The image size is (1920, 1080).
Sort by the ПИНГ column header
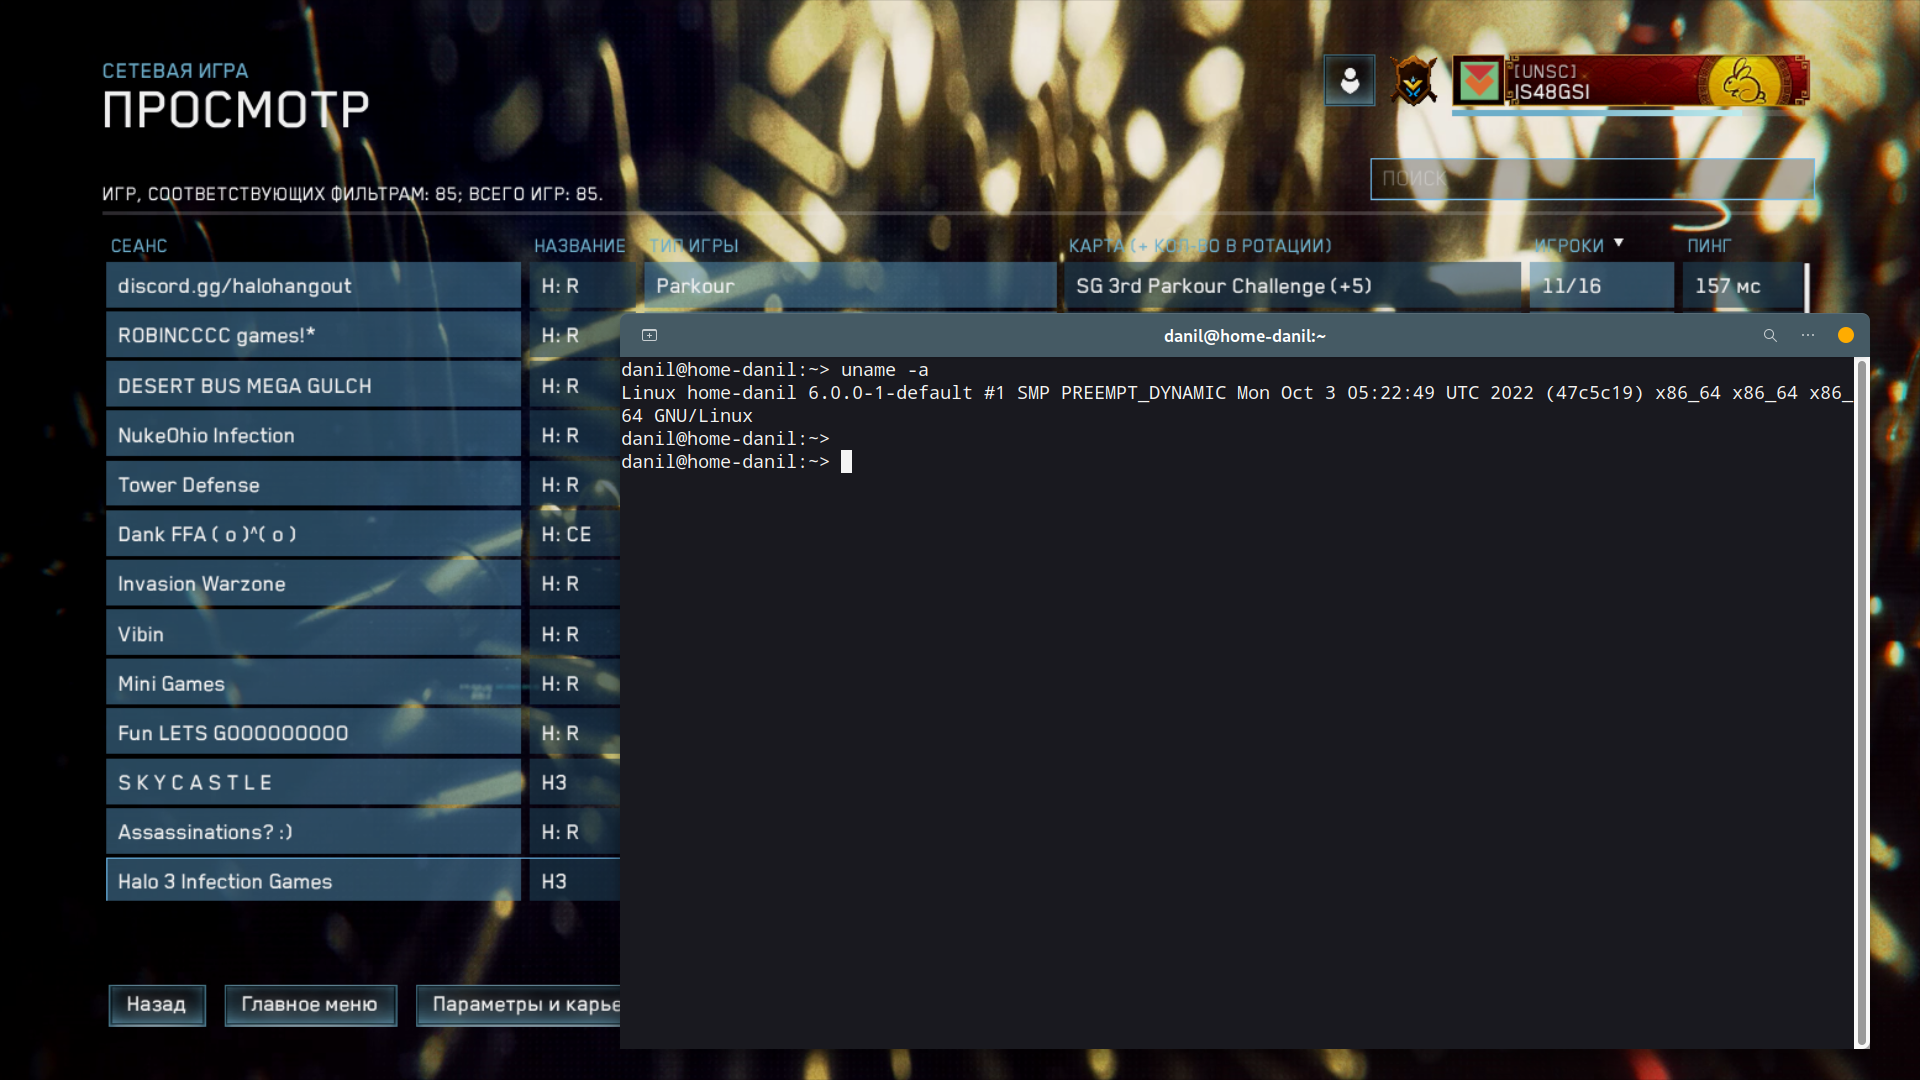(x=1709, y=246)
